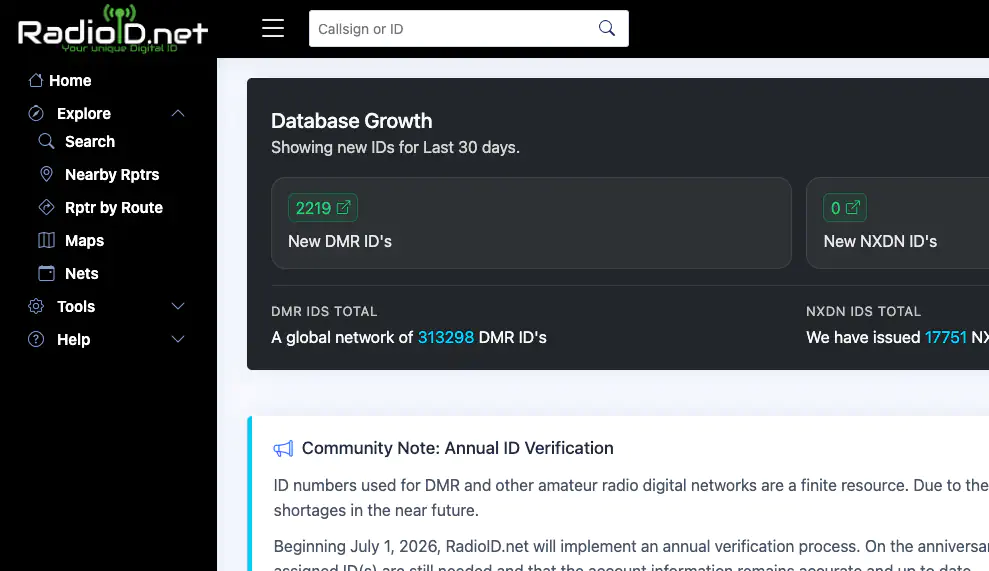Click the 'Beginning July 1, 2026' paragraph
Viewport: 989px width, 571px height.
[x=631, y=557]
